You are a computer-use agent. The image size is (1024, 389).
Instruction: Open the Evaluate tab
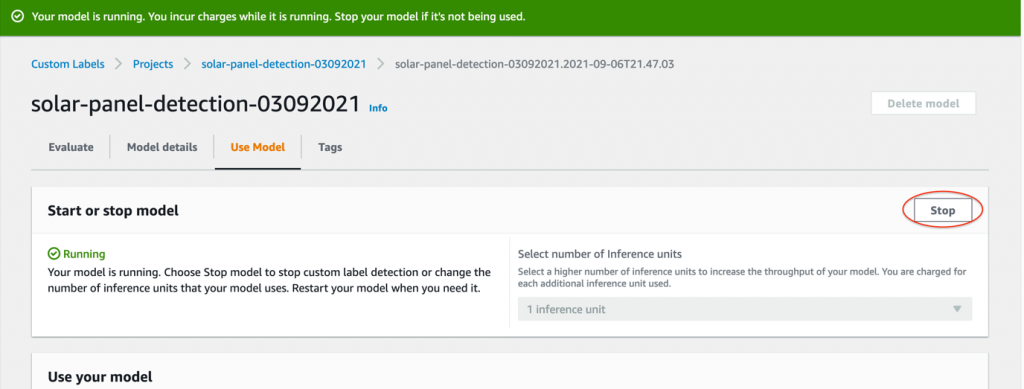point(71,147)
